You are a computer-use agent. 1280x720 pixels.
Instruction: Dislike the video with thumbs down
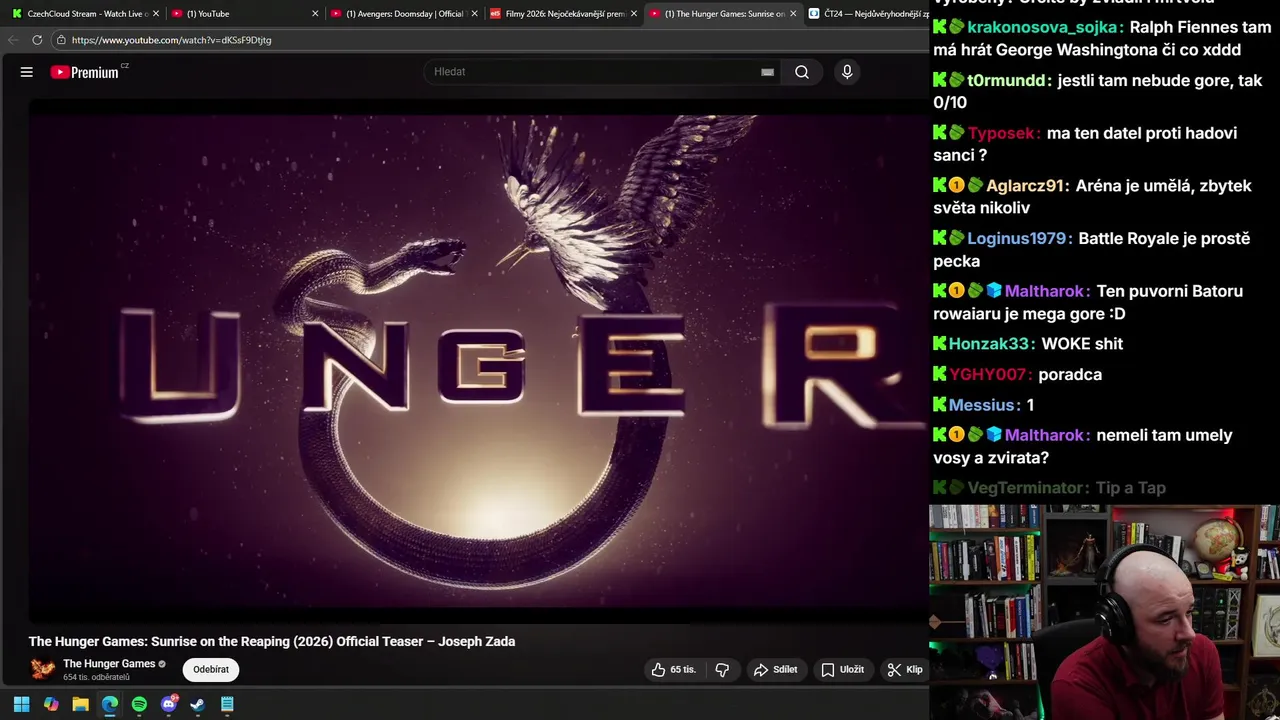tap(722, 670)
